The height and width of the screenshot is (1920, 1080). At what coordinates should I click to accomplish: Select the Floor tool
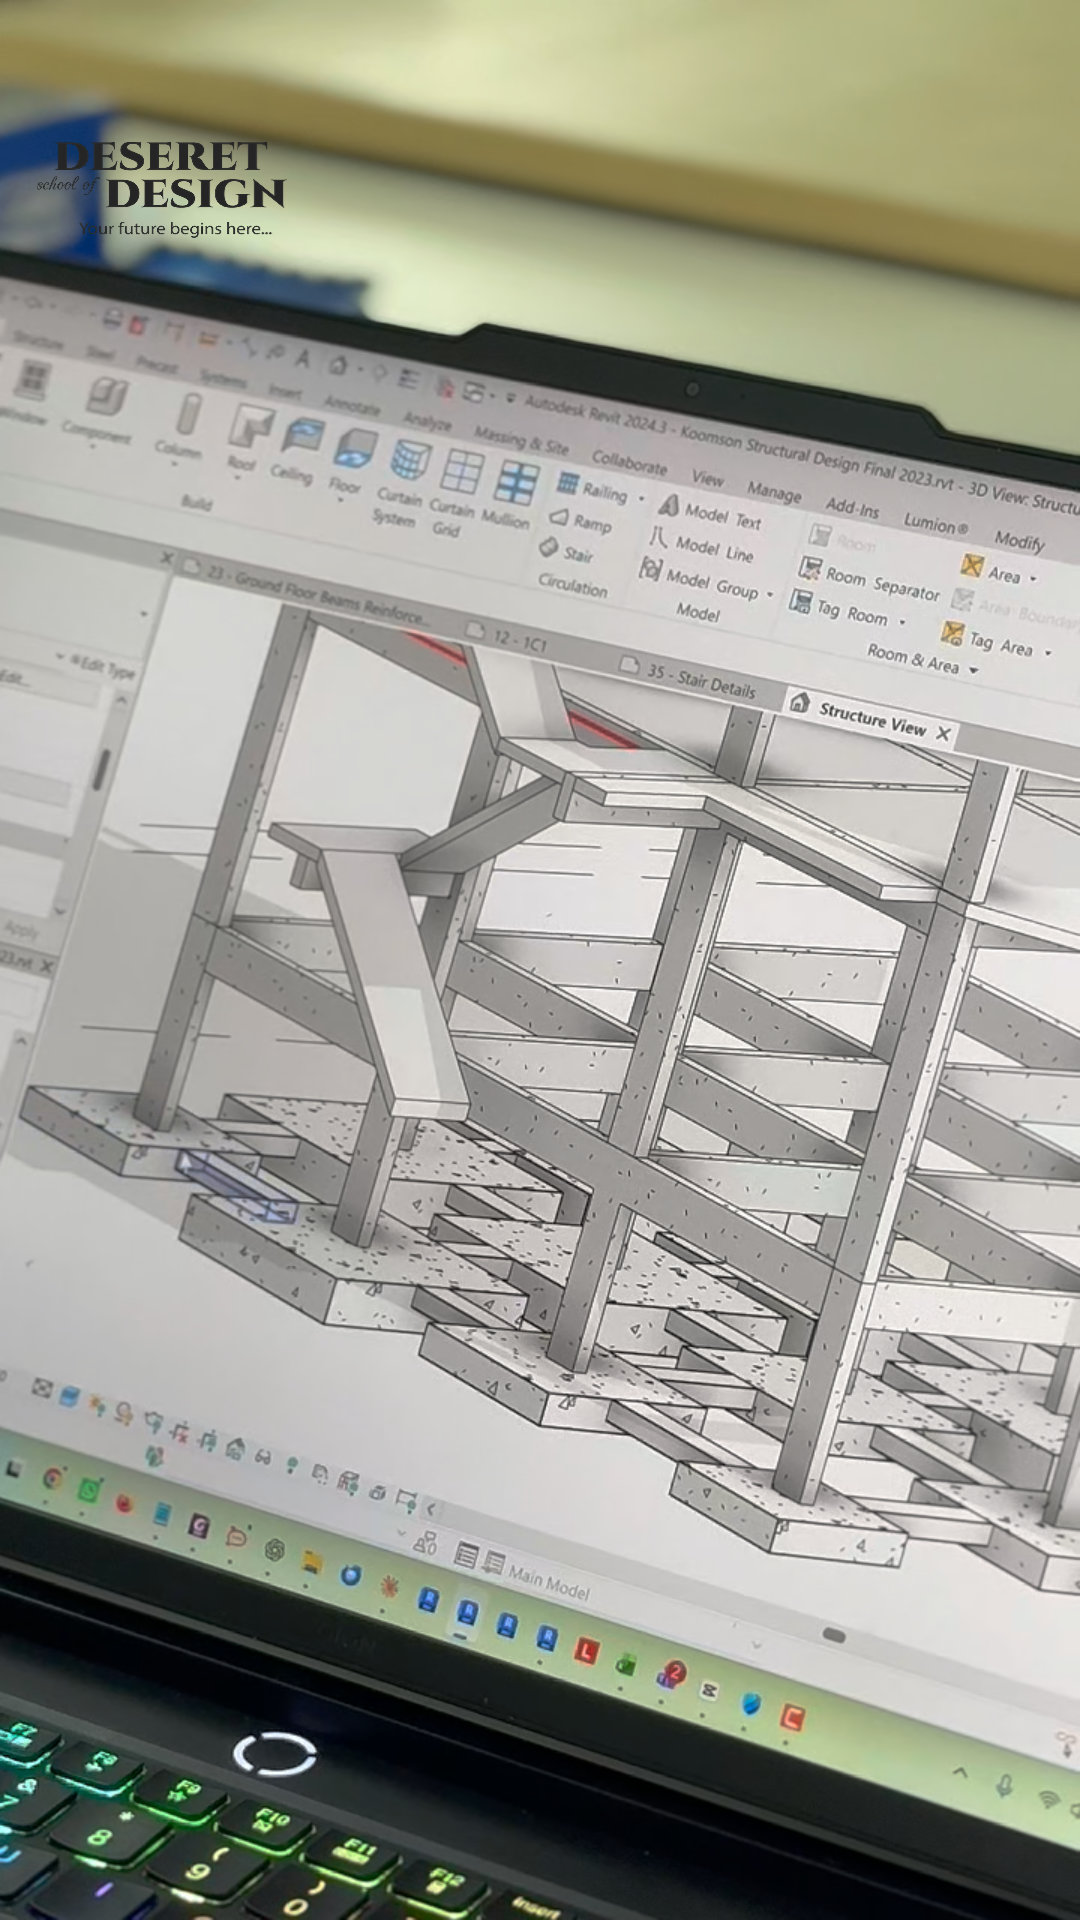(x=350, y=461)
